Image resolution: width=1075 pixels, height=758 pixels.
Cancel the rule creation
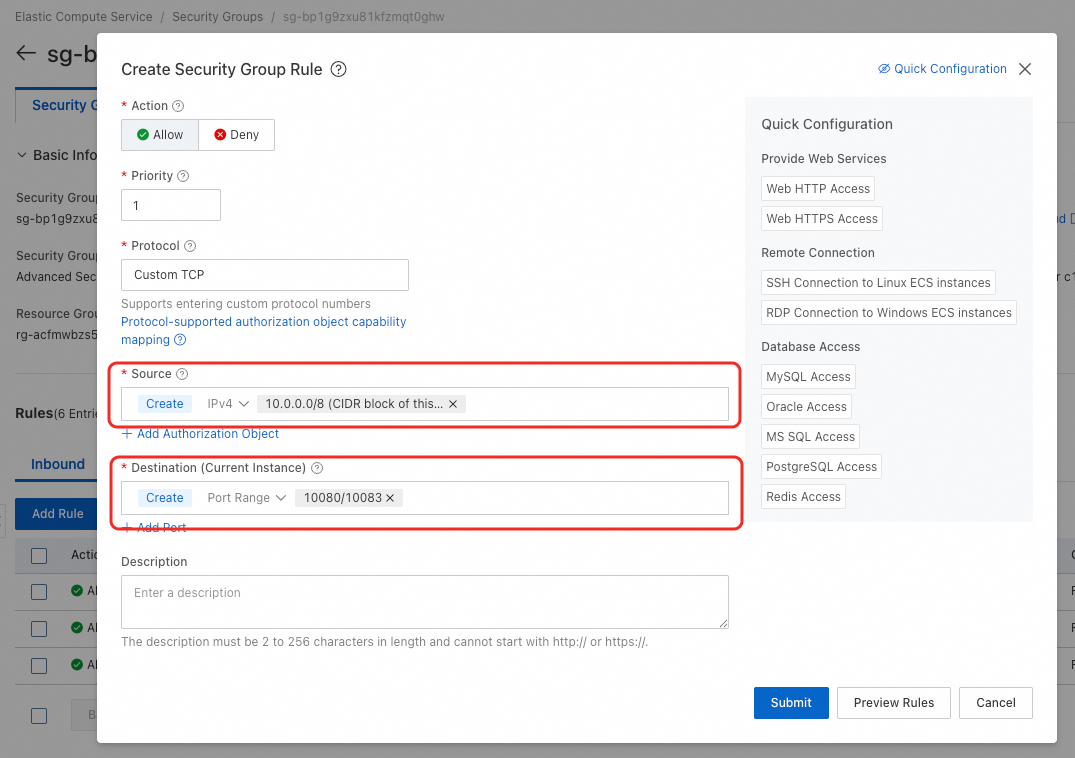click(995, 702)
